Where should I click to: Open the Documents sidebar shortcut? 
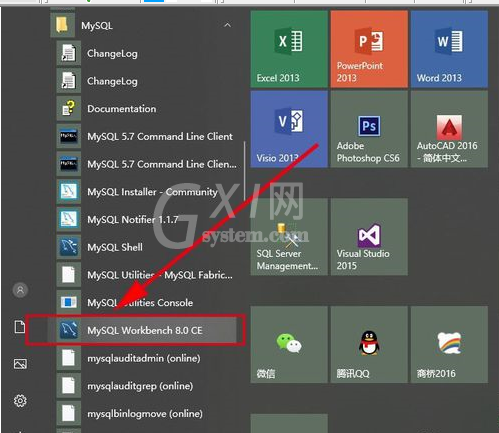click(20, 327)
